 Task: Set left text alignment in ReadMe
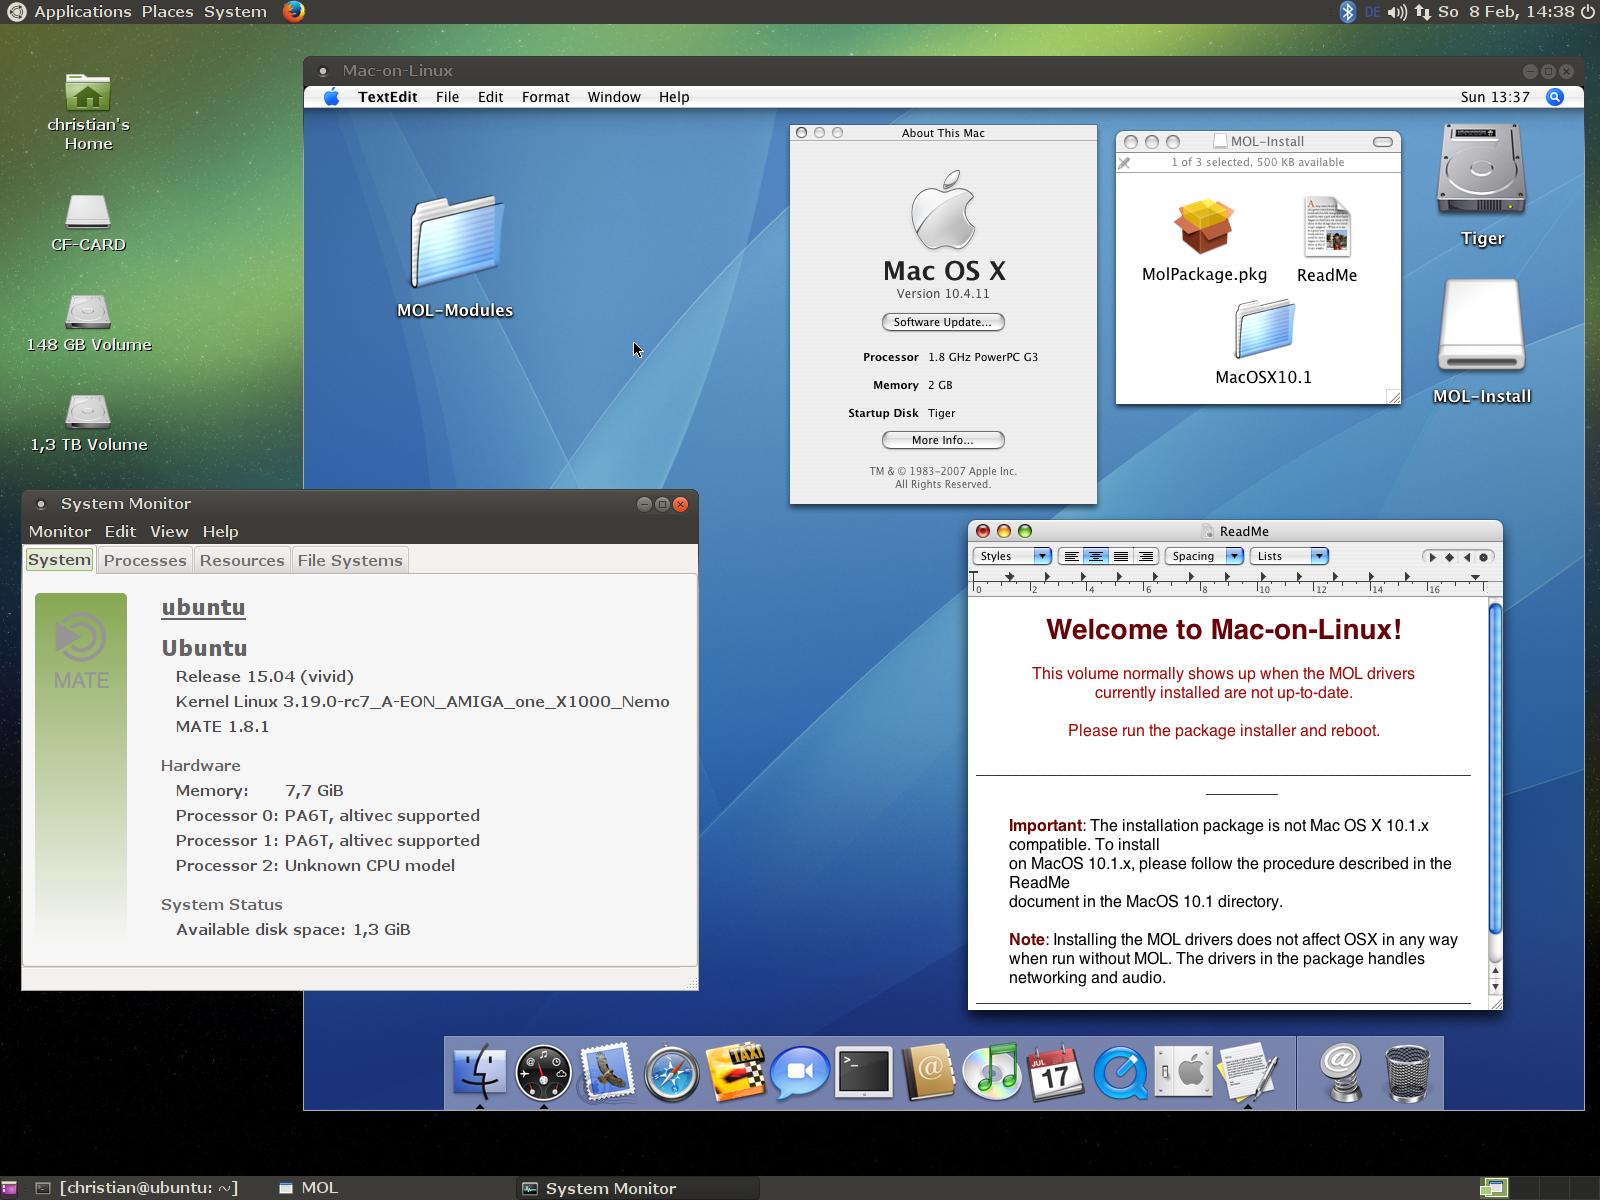pyautogui.click(x=1071, y=557)
